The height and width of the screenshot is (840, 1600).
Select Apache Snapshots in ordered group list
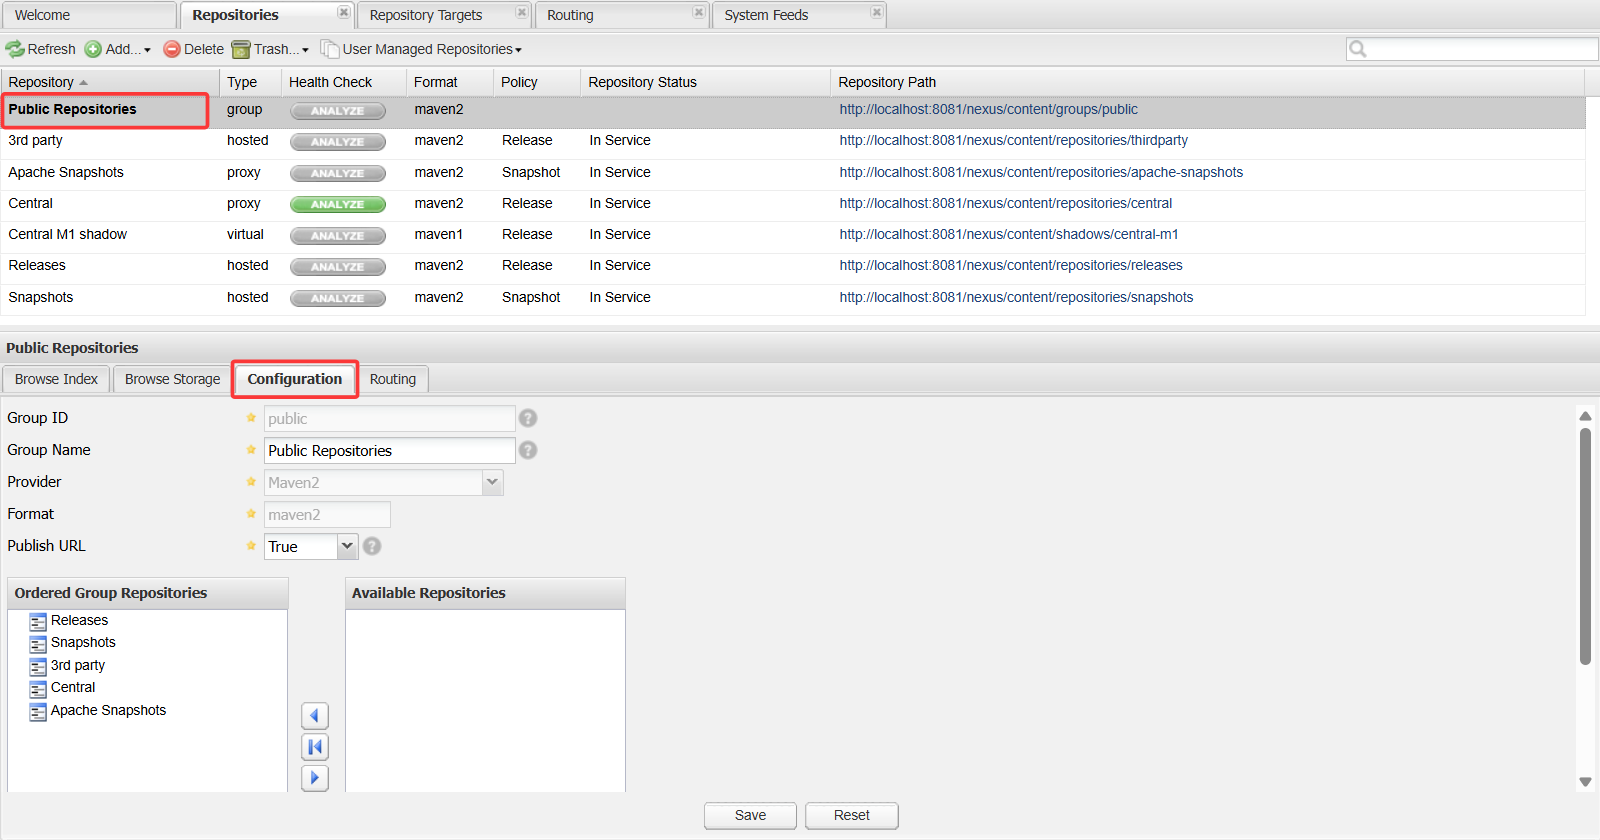(108, 710)
